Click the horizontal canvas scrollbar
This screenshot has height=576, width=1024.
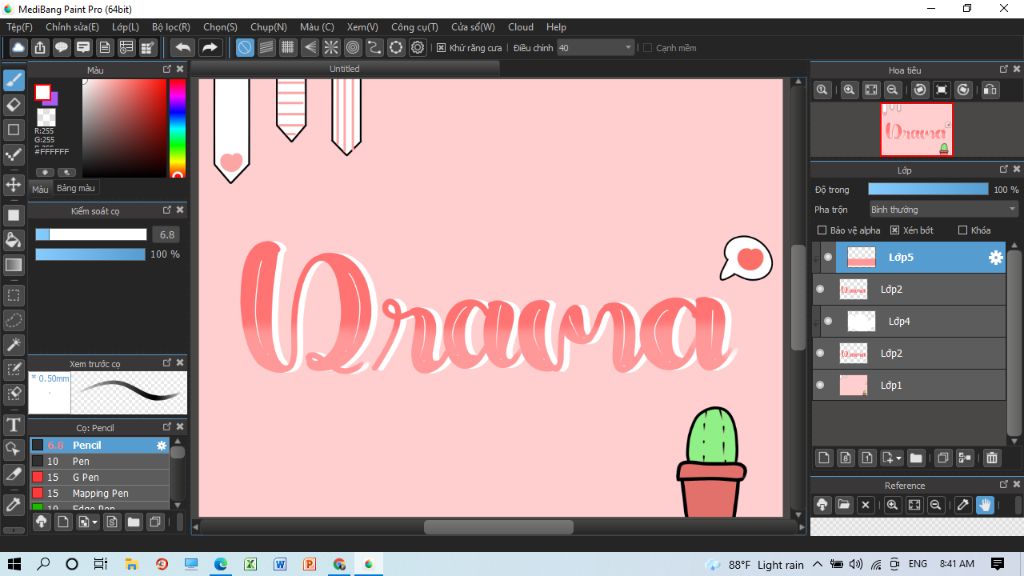pyautogui.click(x=499, y=527)
